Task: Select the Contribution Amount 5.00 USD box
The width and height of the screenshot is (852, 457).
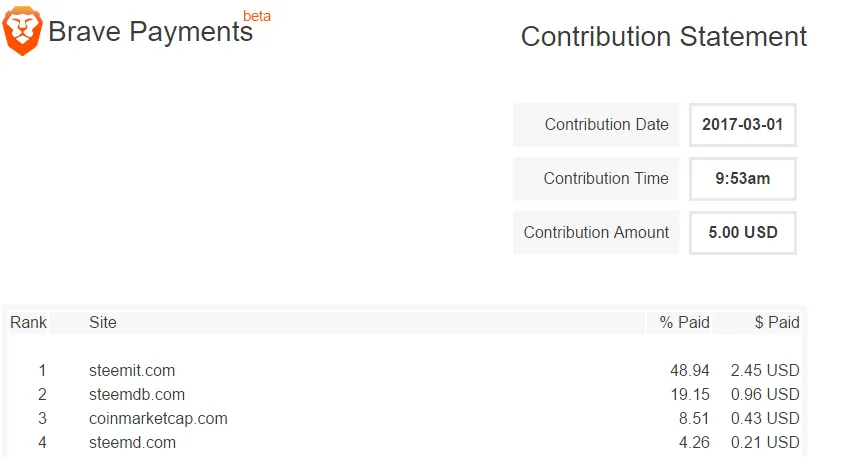Action: [742, 233]
